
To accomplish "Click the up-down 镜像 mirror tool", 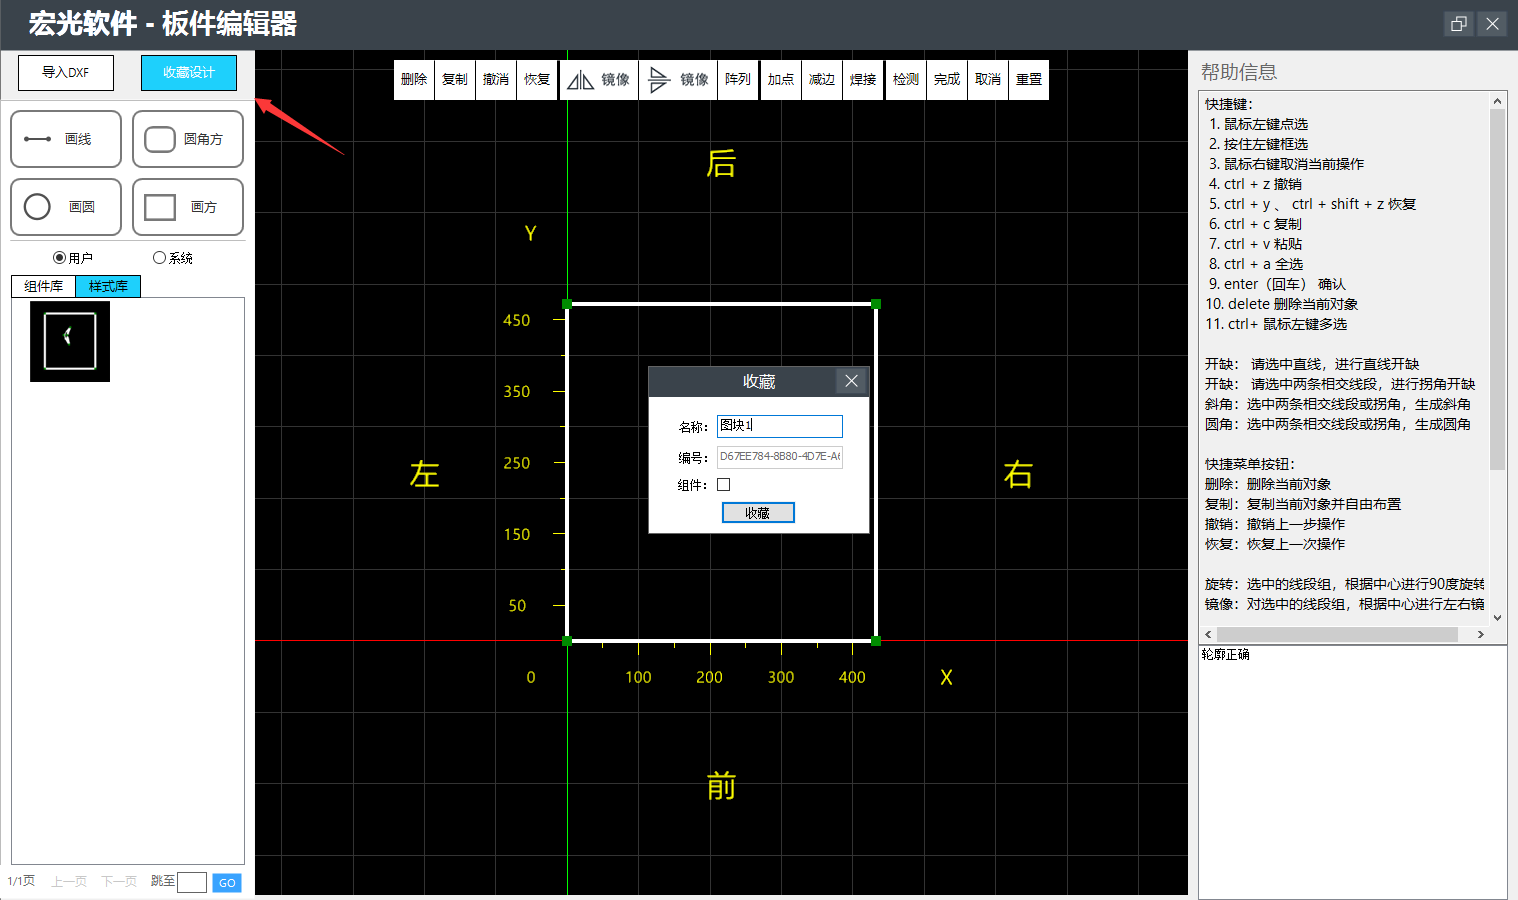I will (678, 80).
